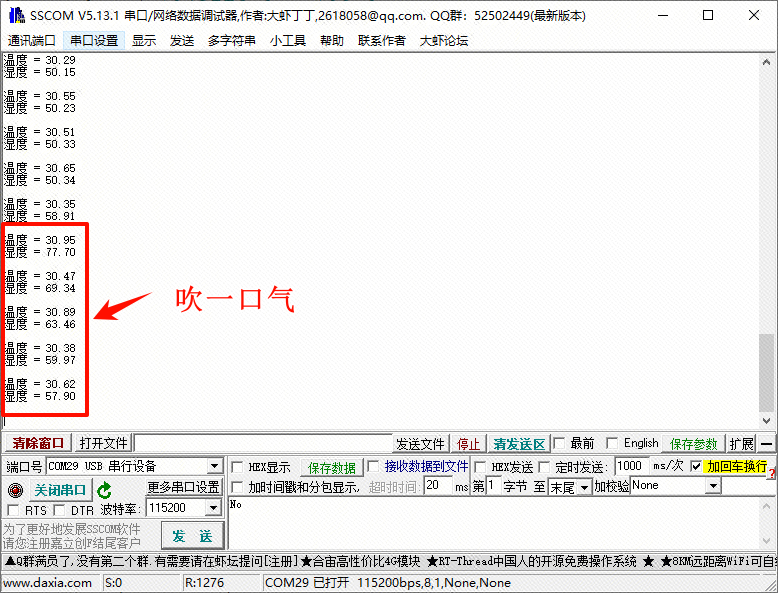Screen dimensions: 778x593
Task: Click the 1000 ms timed interval field
Action: point(631,467)
